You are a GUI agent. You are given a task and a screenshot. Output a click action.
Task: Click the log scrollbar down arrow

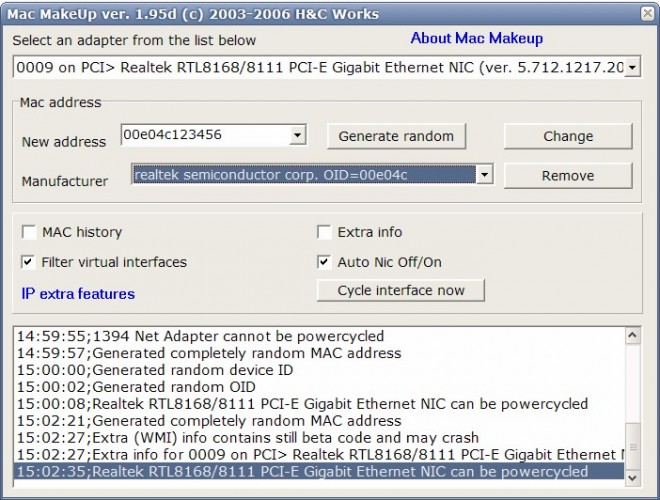pos(632,478)
